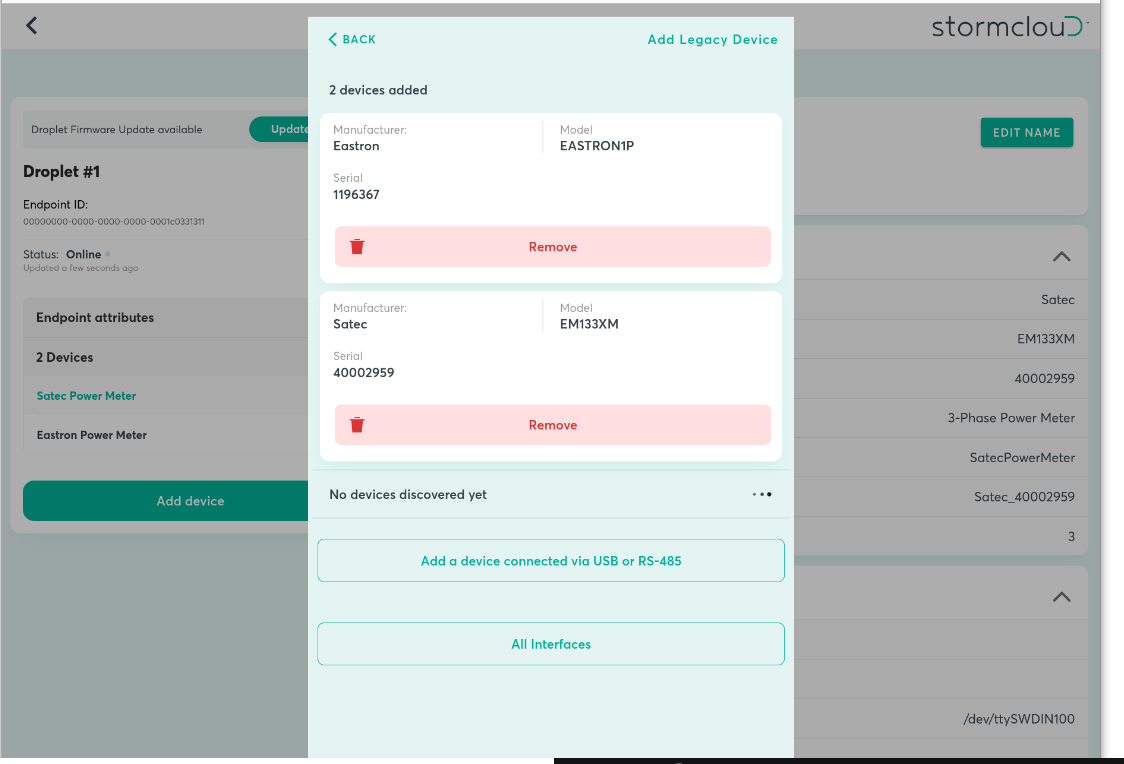Go back using the BACK chevron link
The image size is (1124, 764).
coord(352,39)
